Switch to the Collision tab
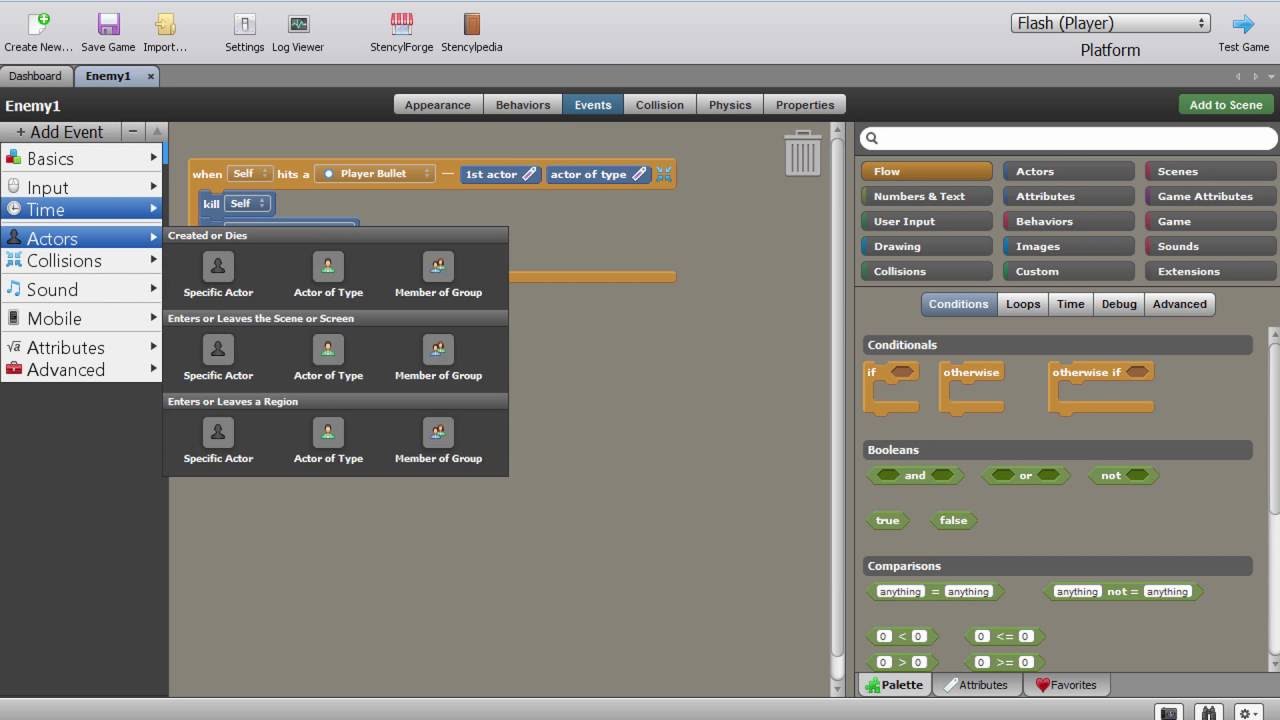 click(660, 105)
